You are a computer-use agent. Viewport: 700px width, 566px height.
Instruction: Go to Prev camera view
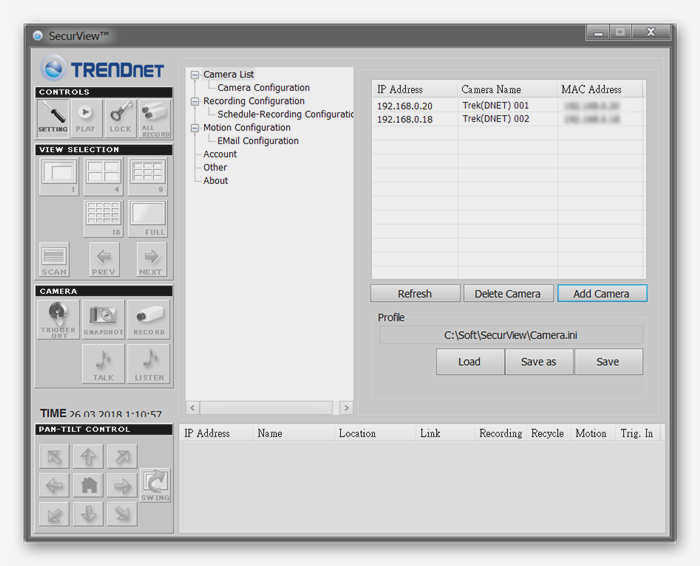click(x=104, y=259)
